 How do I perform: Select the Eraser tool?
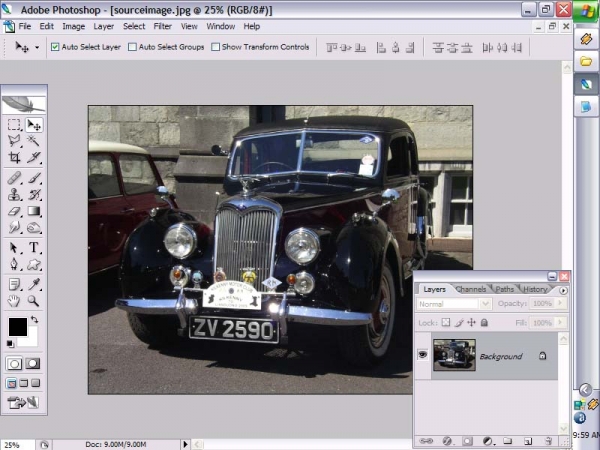point(14,211)
